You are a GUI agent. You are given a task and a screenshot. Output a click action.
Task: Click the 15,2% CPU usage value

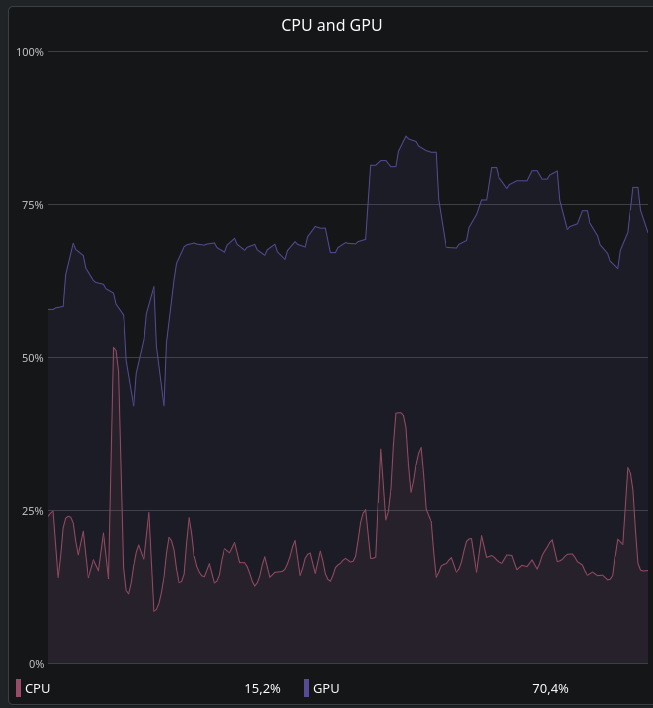click(262, 689)
